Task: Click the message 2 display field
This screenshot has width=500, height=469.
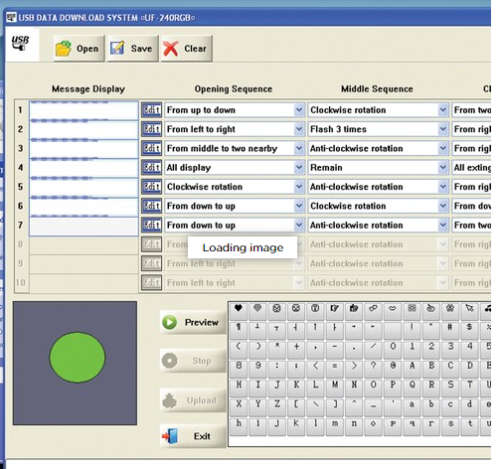Action: pos(84,130)
